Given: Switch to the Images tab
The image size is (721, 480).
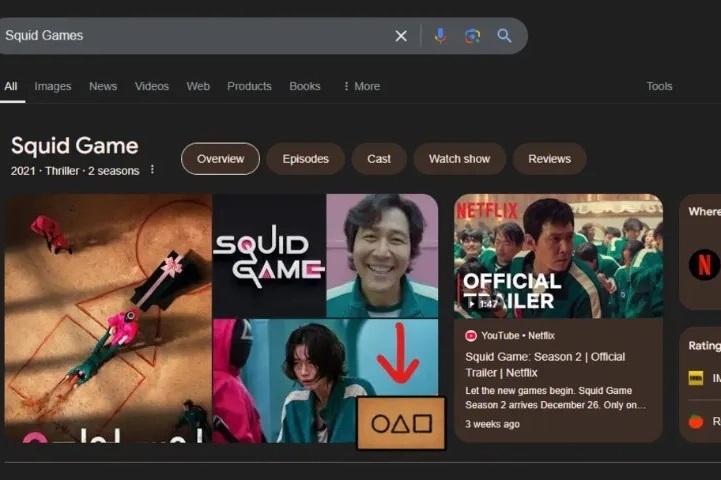Looking at the screenshot, I should pyautogui.click(x=53, y=86).
